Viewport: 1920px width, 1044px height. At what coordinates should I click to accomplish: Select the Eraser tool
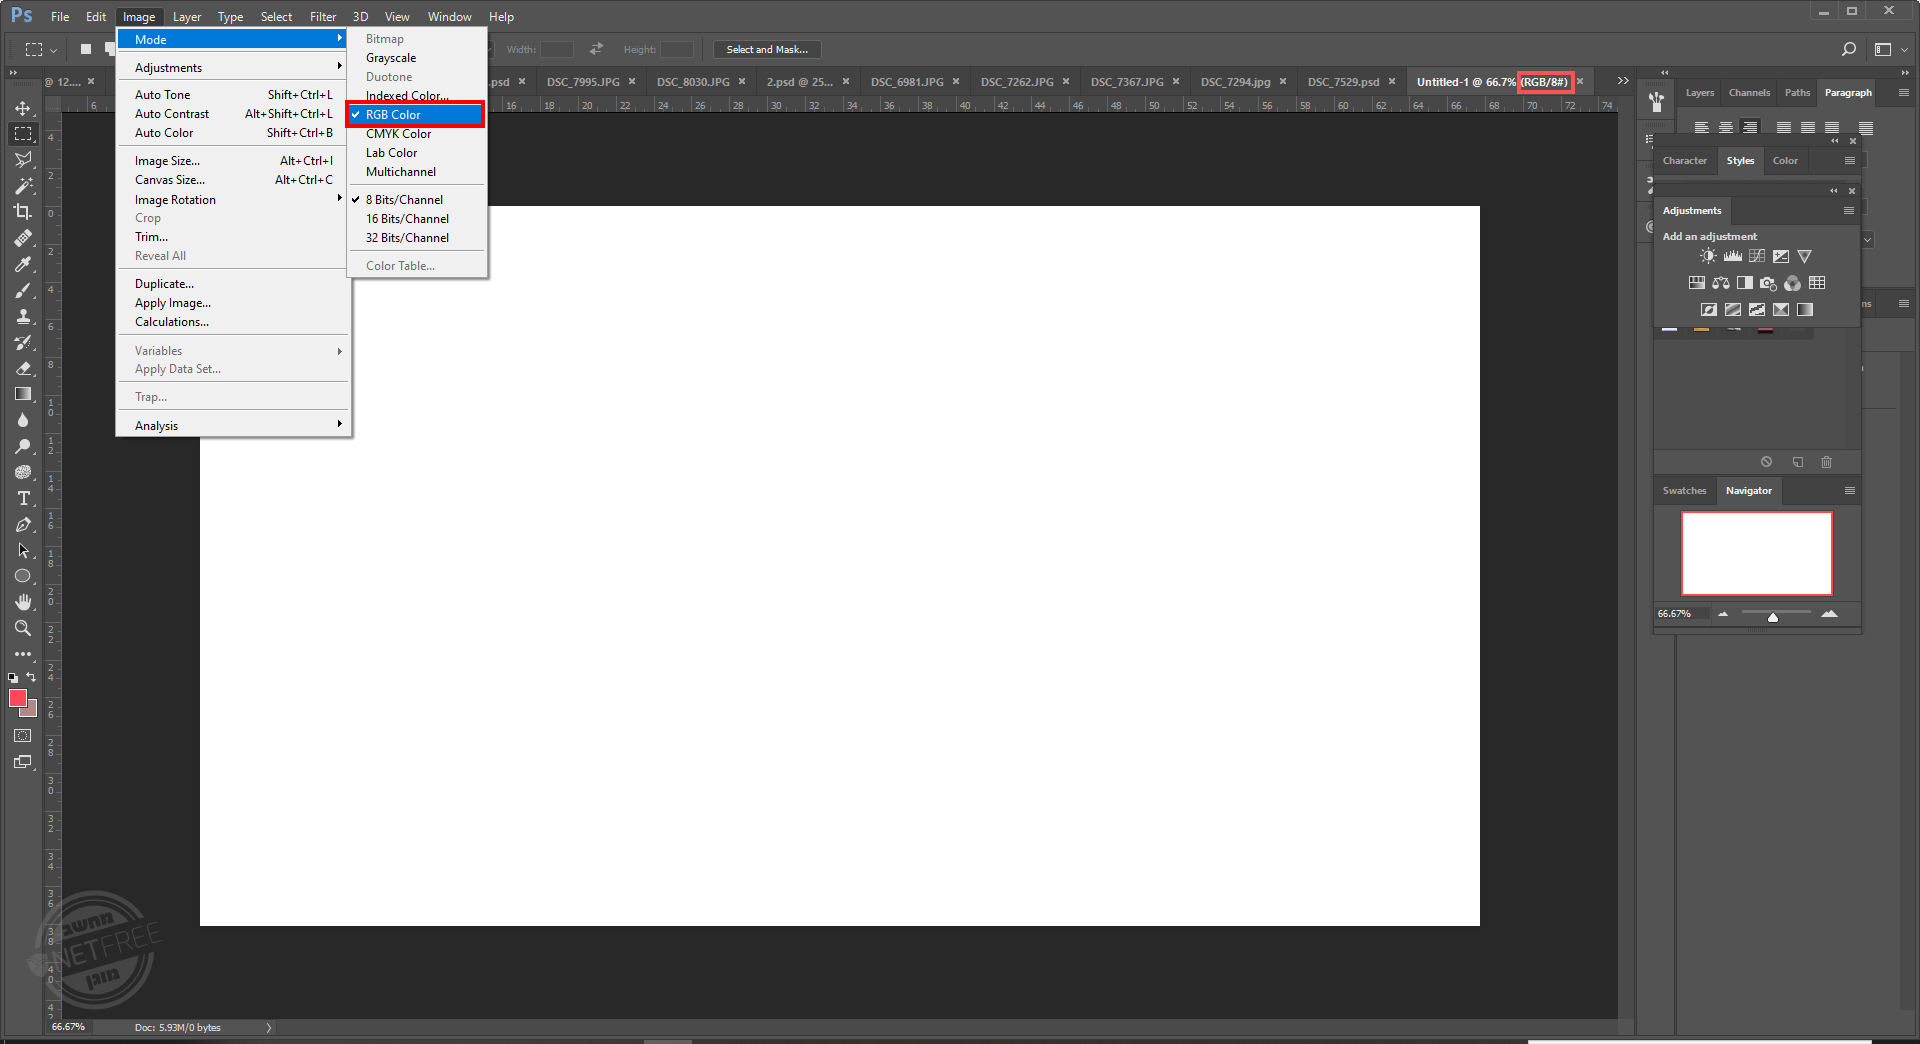point(23,368)
